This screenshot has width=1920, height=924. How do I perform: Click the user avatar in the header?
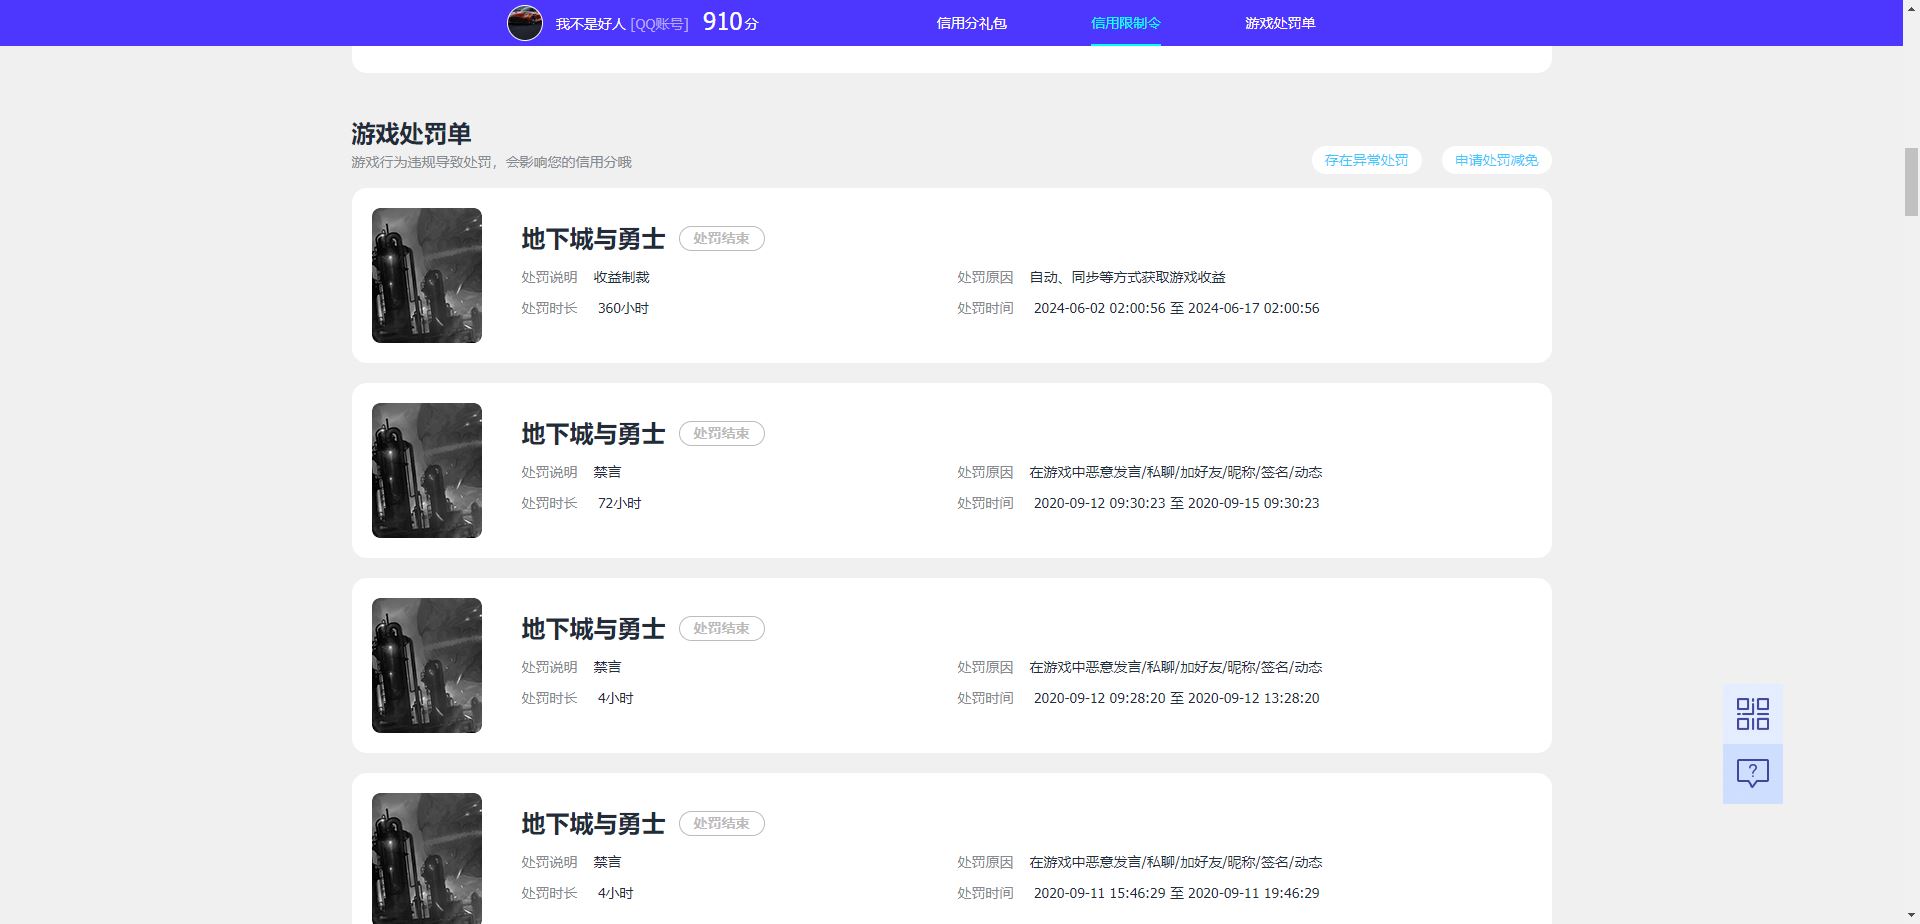pyautogui.click(x=524, y=22)
